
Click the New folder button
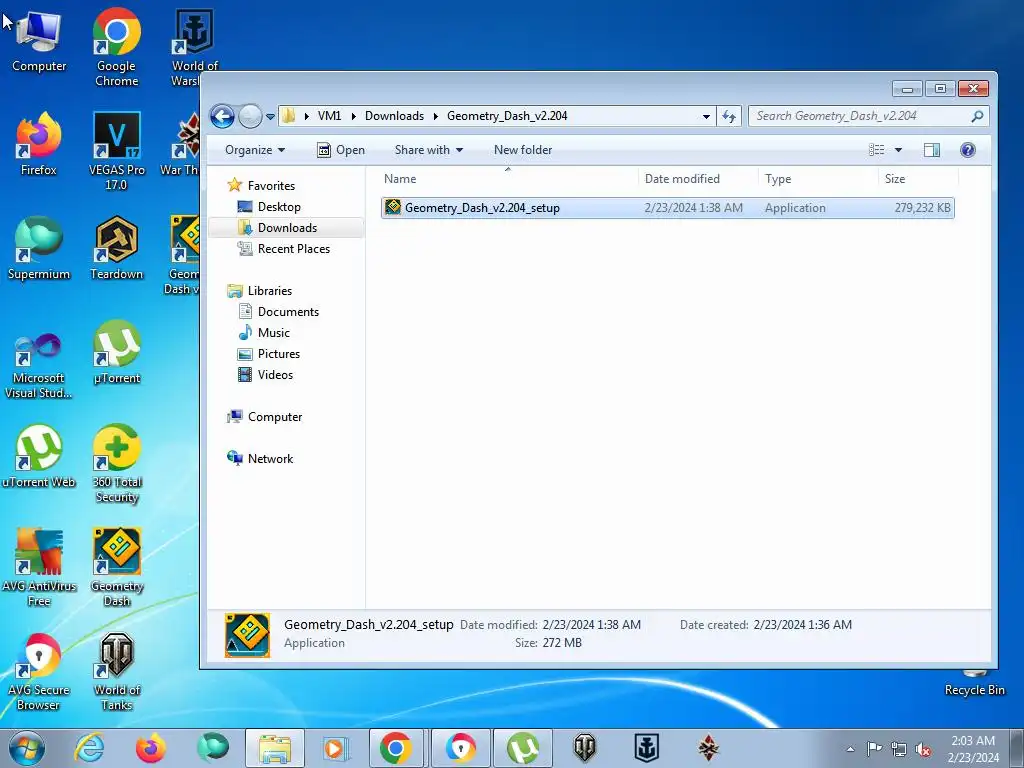522,150
